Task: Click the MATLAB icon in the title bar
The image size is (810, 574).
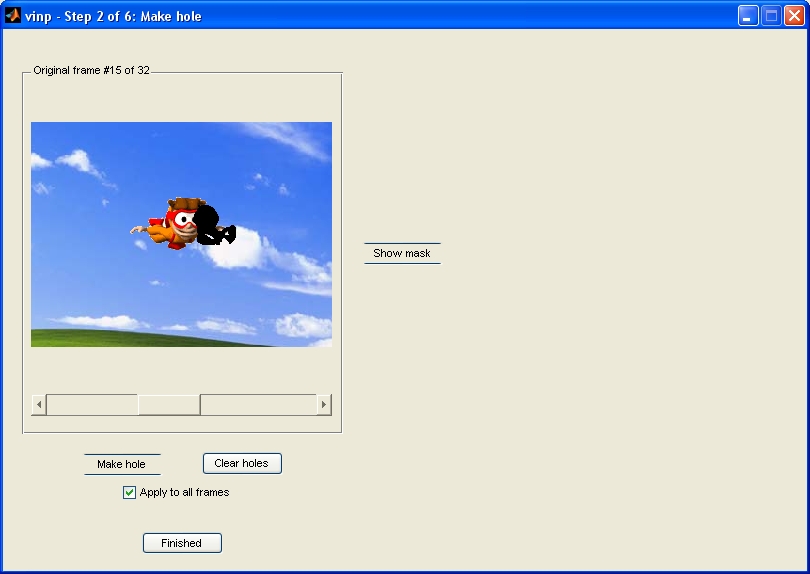Action: [13, 15]
